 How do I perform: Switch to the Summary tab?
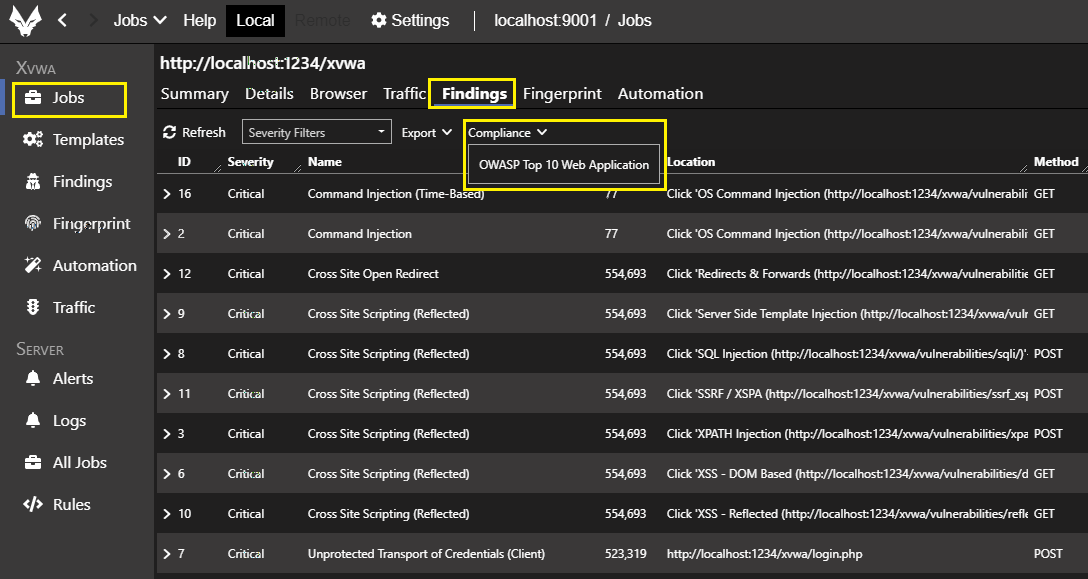coord(194,94)
